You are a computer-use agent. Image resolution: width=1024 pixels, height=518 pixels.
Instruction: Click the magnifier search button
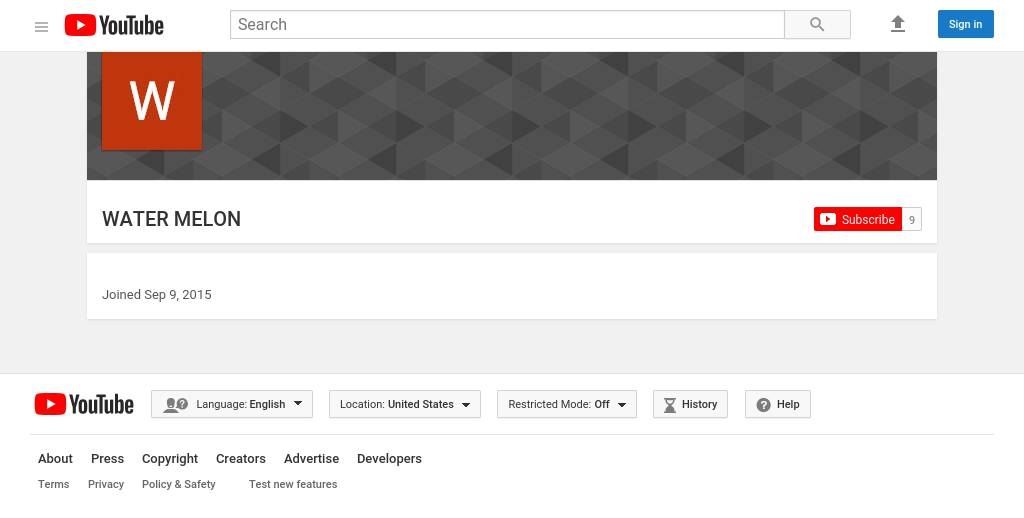(x=817, y=25)
